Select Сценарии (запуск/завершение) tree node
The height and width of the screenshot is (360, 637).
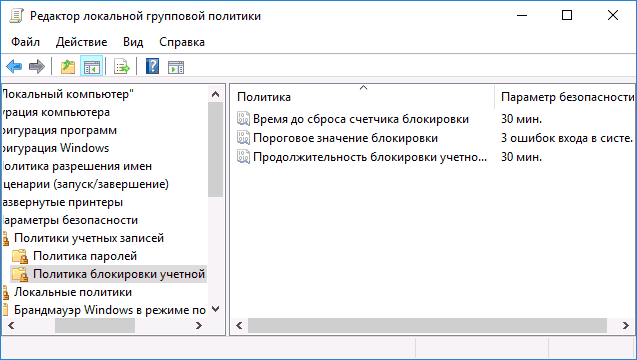click(x=85, y=184)
